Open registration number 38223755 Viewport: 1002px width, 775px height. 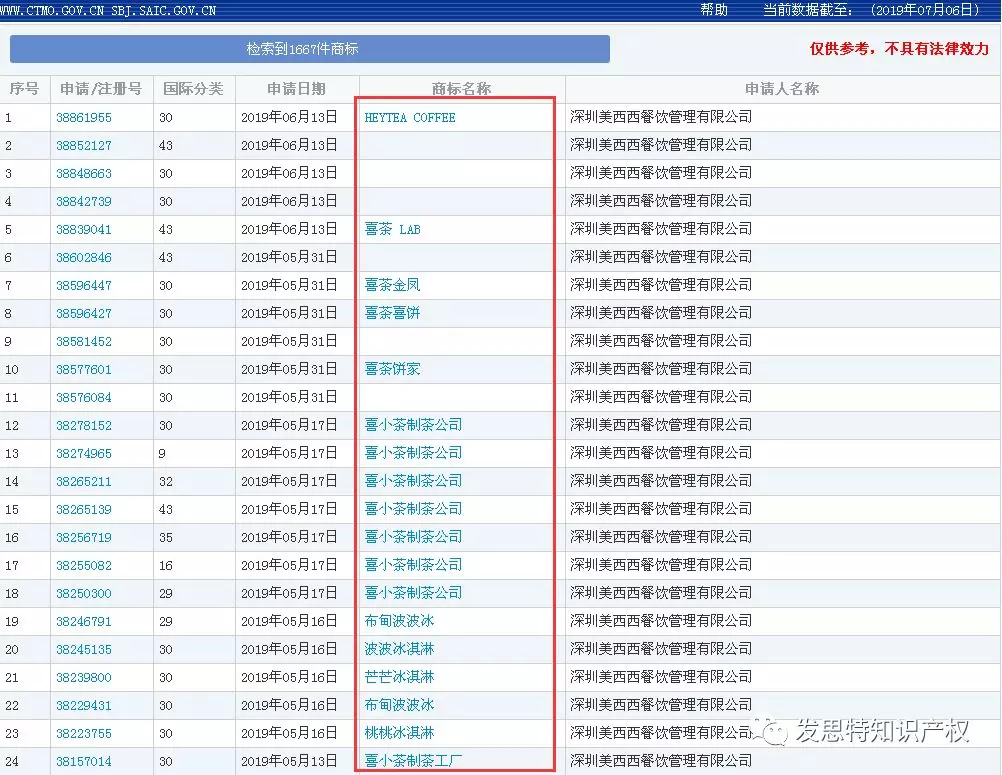pos(84,733)
